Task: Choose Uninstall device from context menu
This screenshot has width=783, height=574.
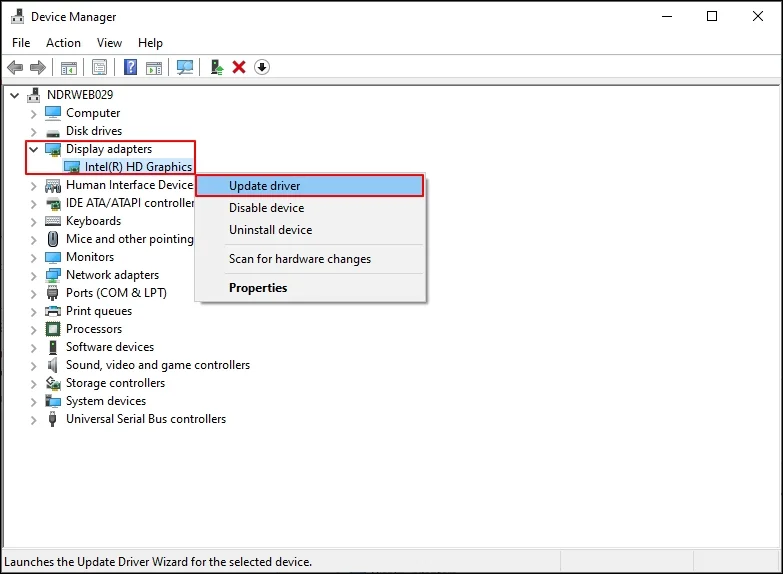Action: click(x=270, y=230)
